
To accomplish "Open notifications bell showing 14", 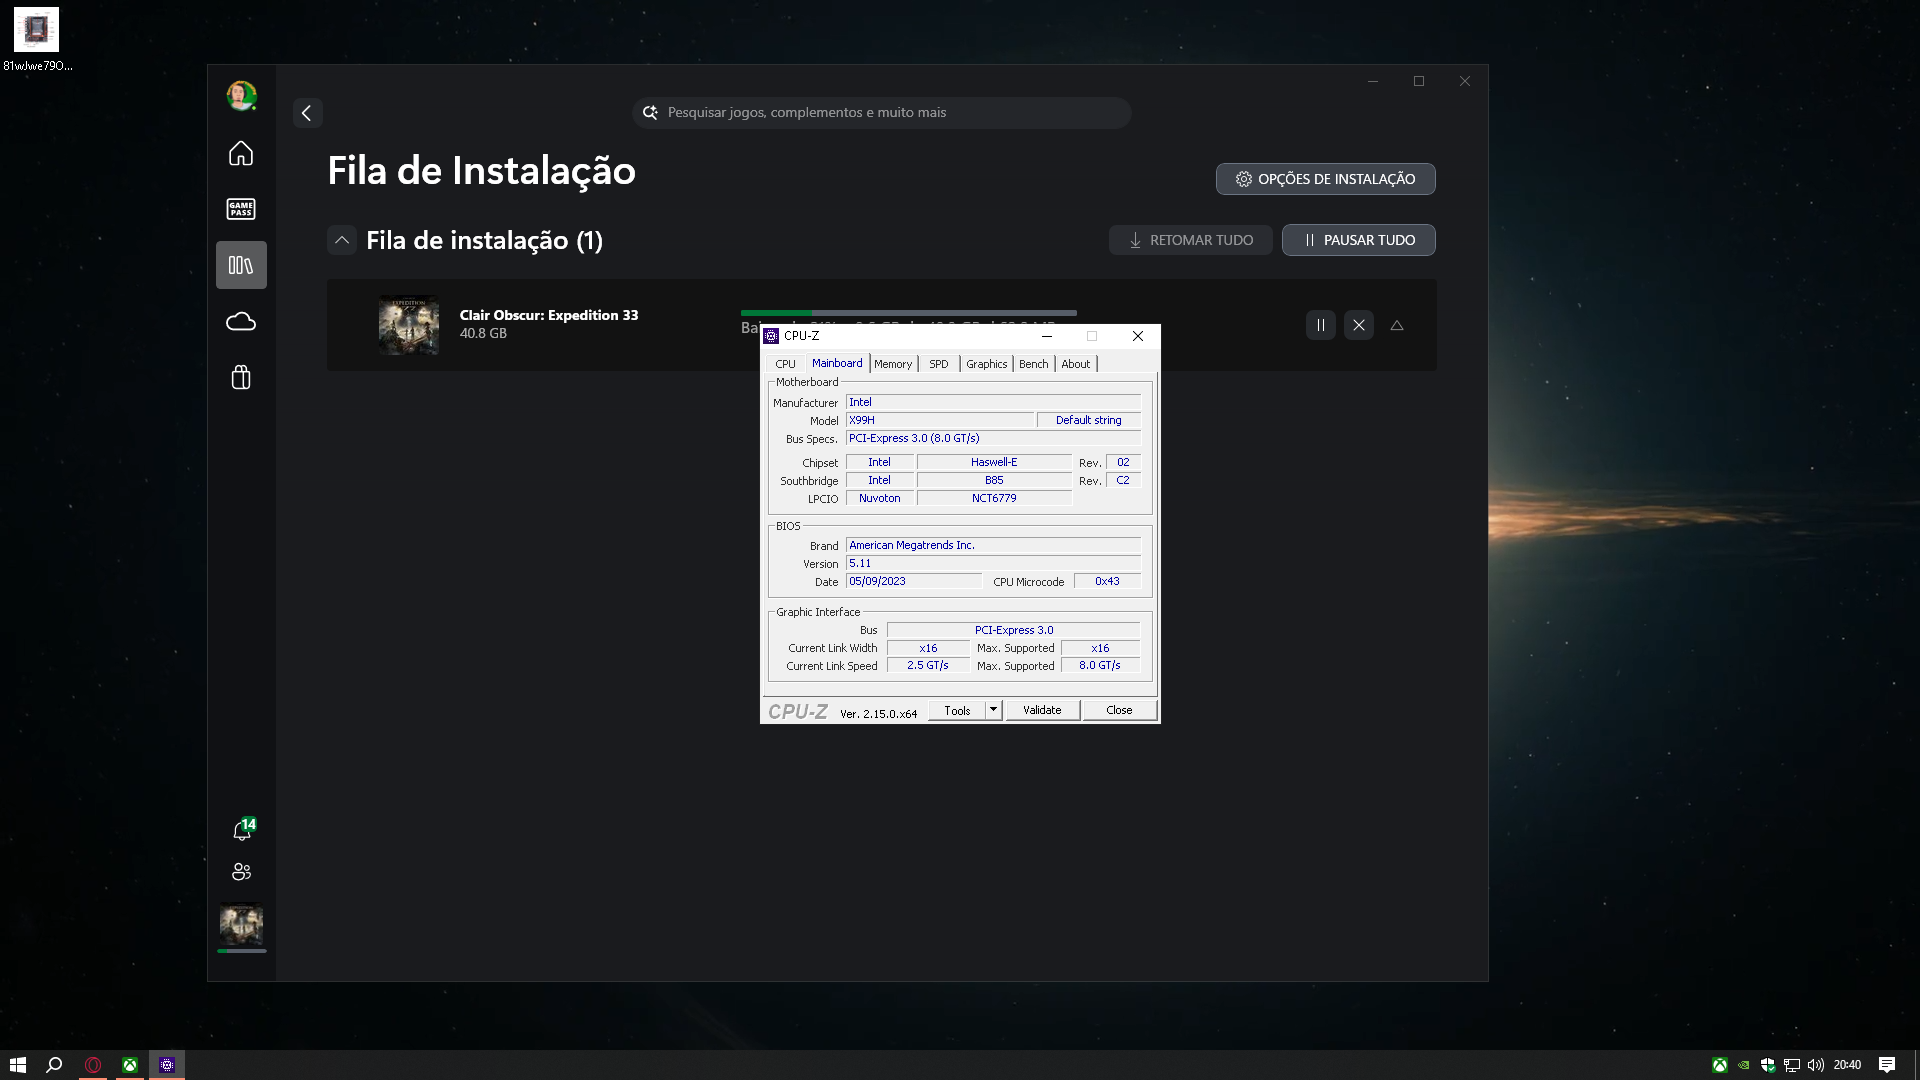I will [x=242, y=830].
